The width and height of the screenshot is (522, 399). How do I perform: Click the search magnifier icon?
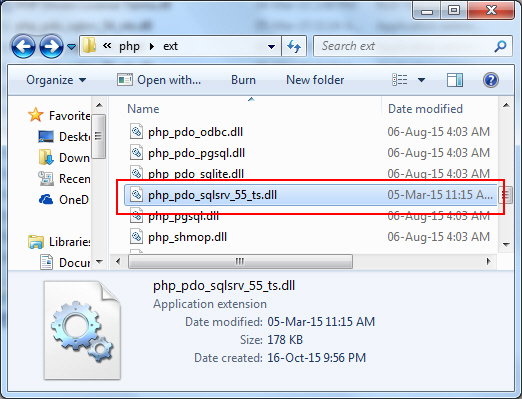500,46
